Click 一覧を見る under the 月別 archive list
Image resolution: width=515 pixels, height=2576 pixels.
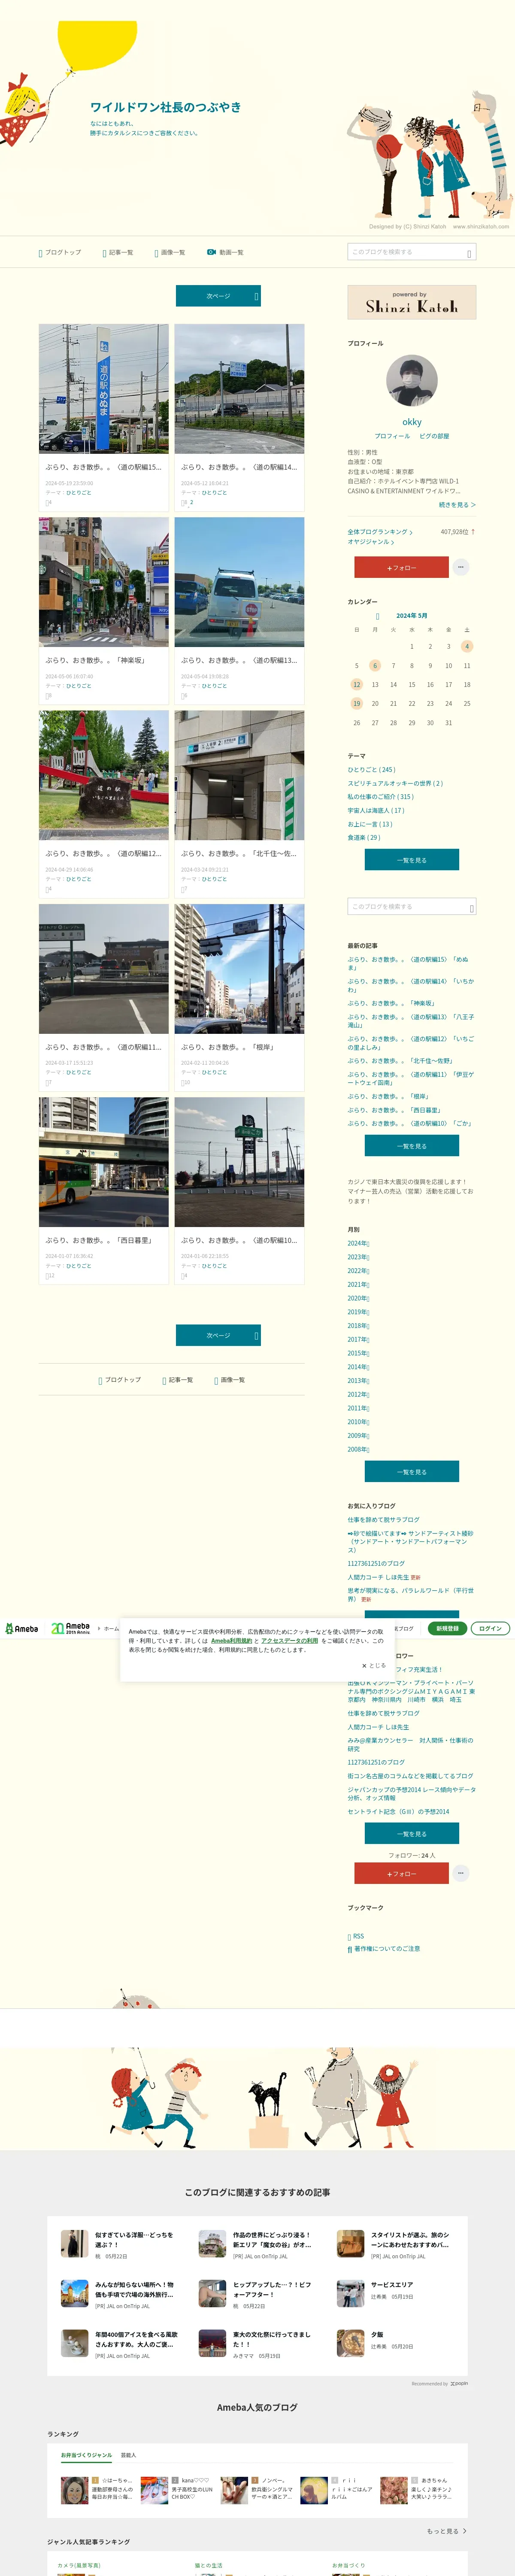pos(412,1472)
